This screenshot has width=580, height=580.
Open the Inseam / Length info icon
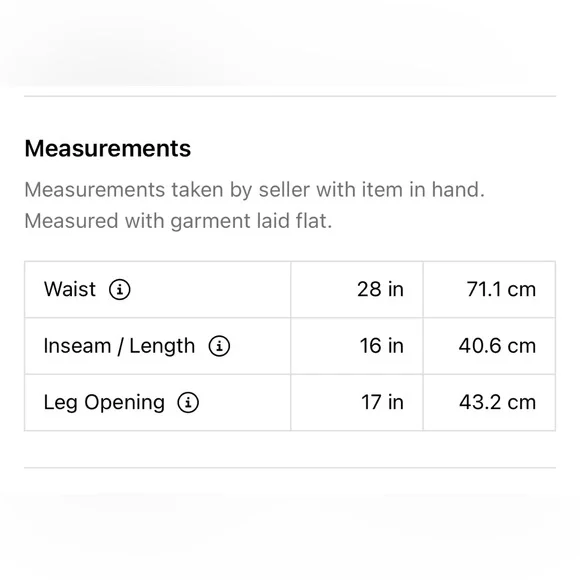[219, 346]
